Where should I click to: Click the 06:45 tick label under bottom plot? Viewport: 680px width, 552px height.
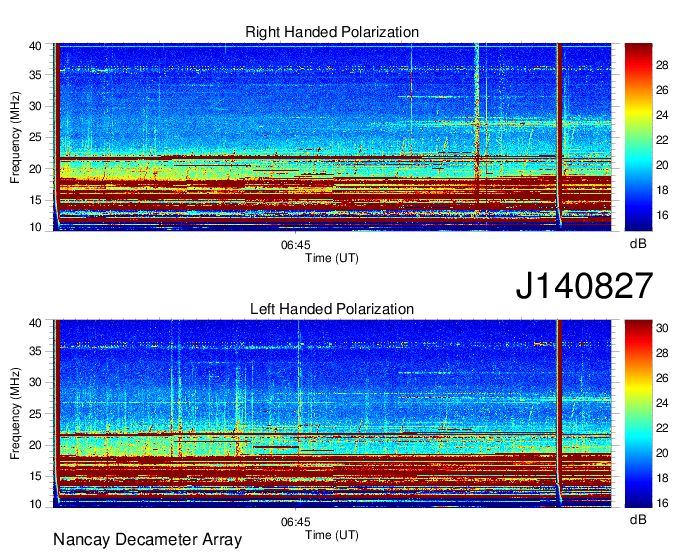click(x=295, y=522)
